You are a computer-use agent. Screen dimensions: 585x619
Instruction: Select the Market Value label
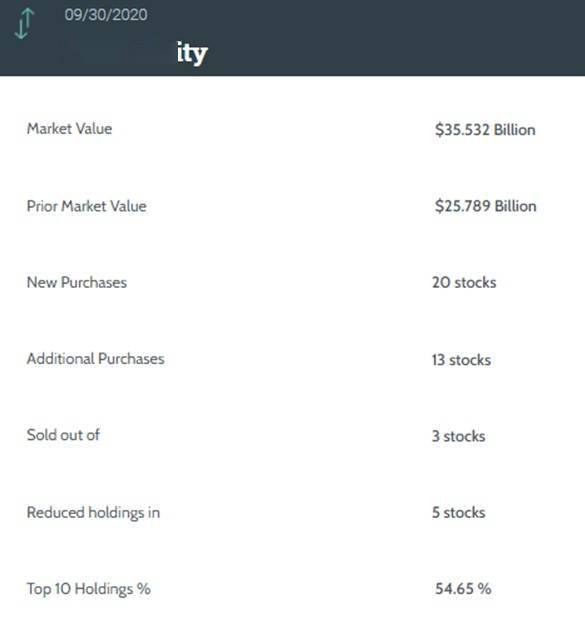click(69, 129)
